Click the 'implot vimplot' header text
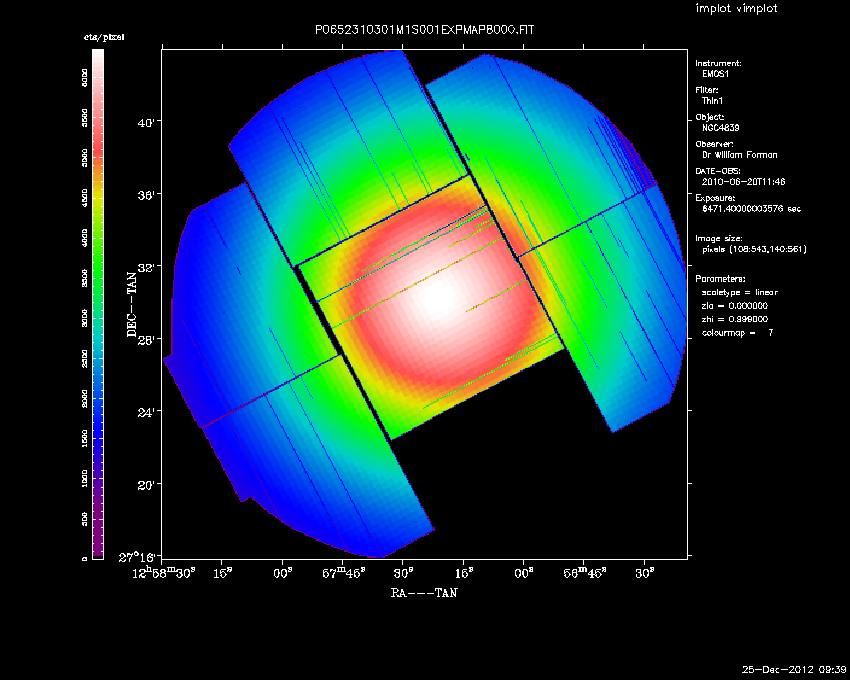 (736, 9)
